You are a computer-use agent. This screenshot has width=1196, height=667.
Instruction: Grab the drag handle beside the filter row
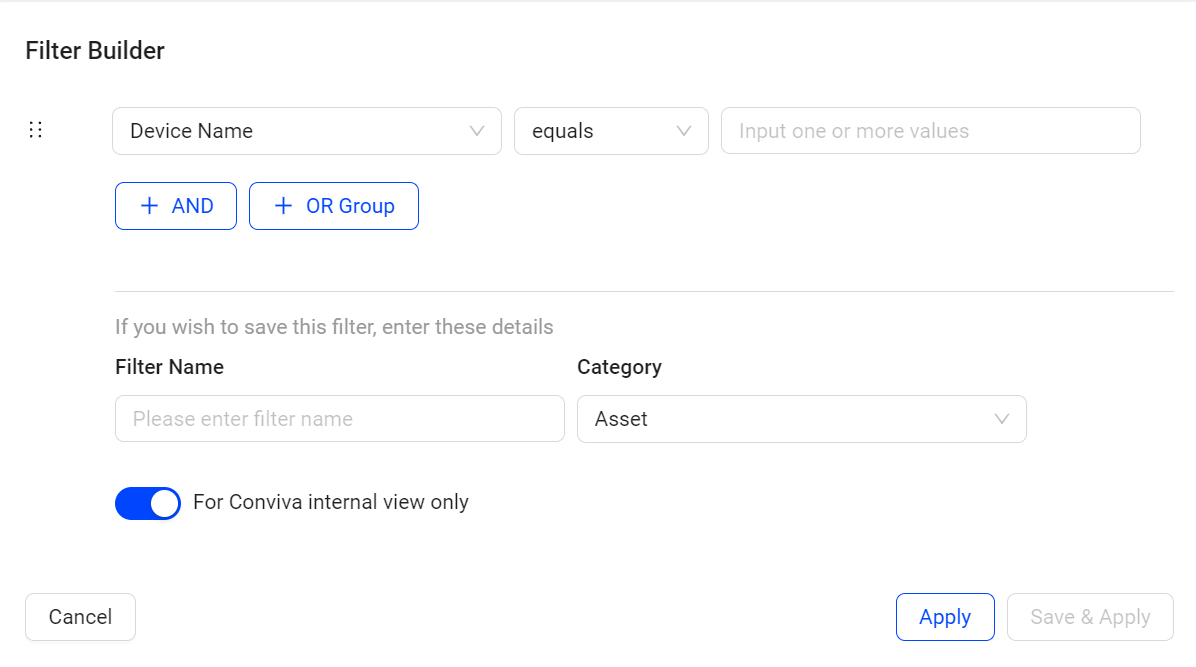[36, 130]
